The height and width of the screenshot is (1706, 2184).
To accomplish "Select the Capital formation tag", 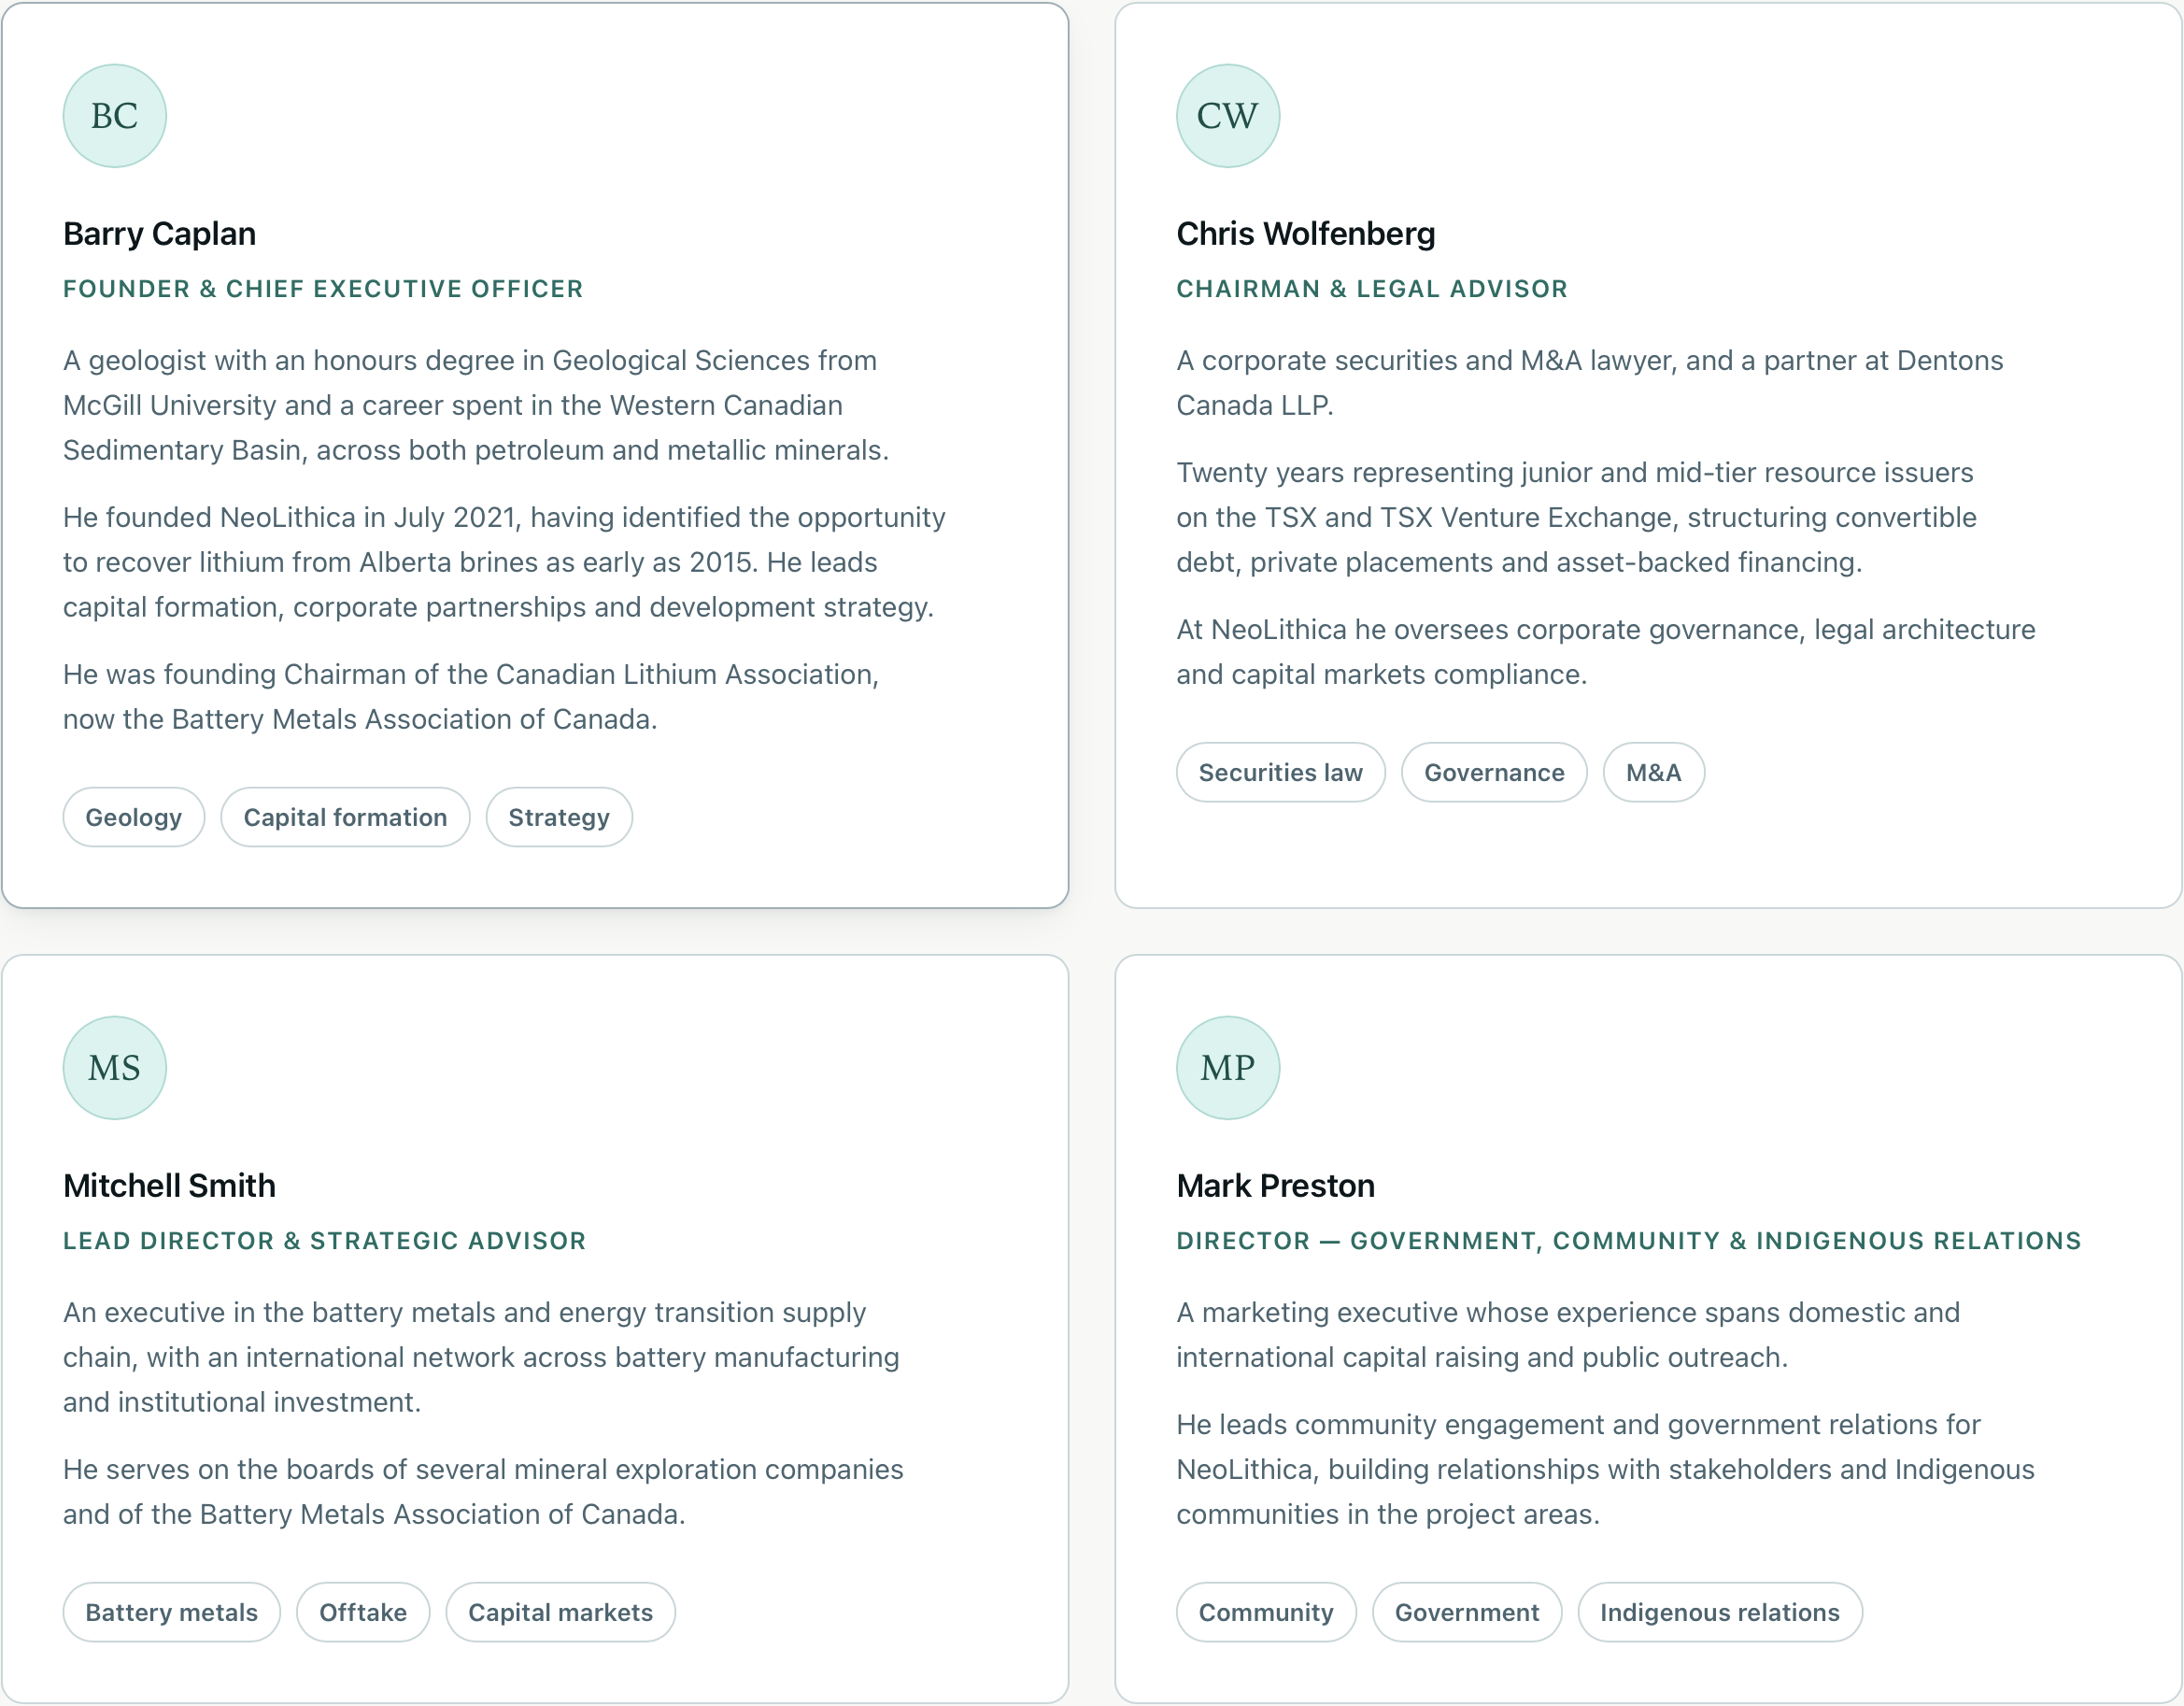I will pyautogui.click(x=345, y=817).
